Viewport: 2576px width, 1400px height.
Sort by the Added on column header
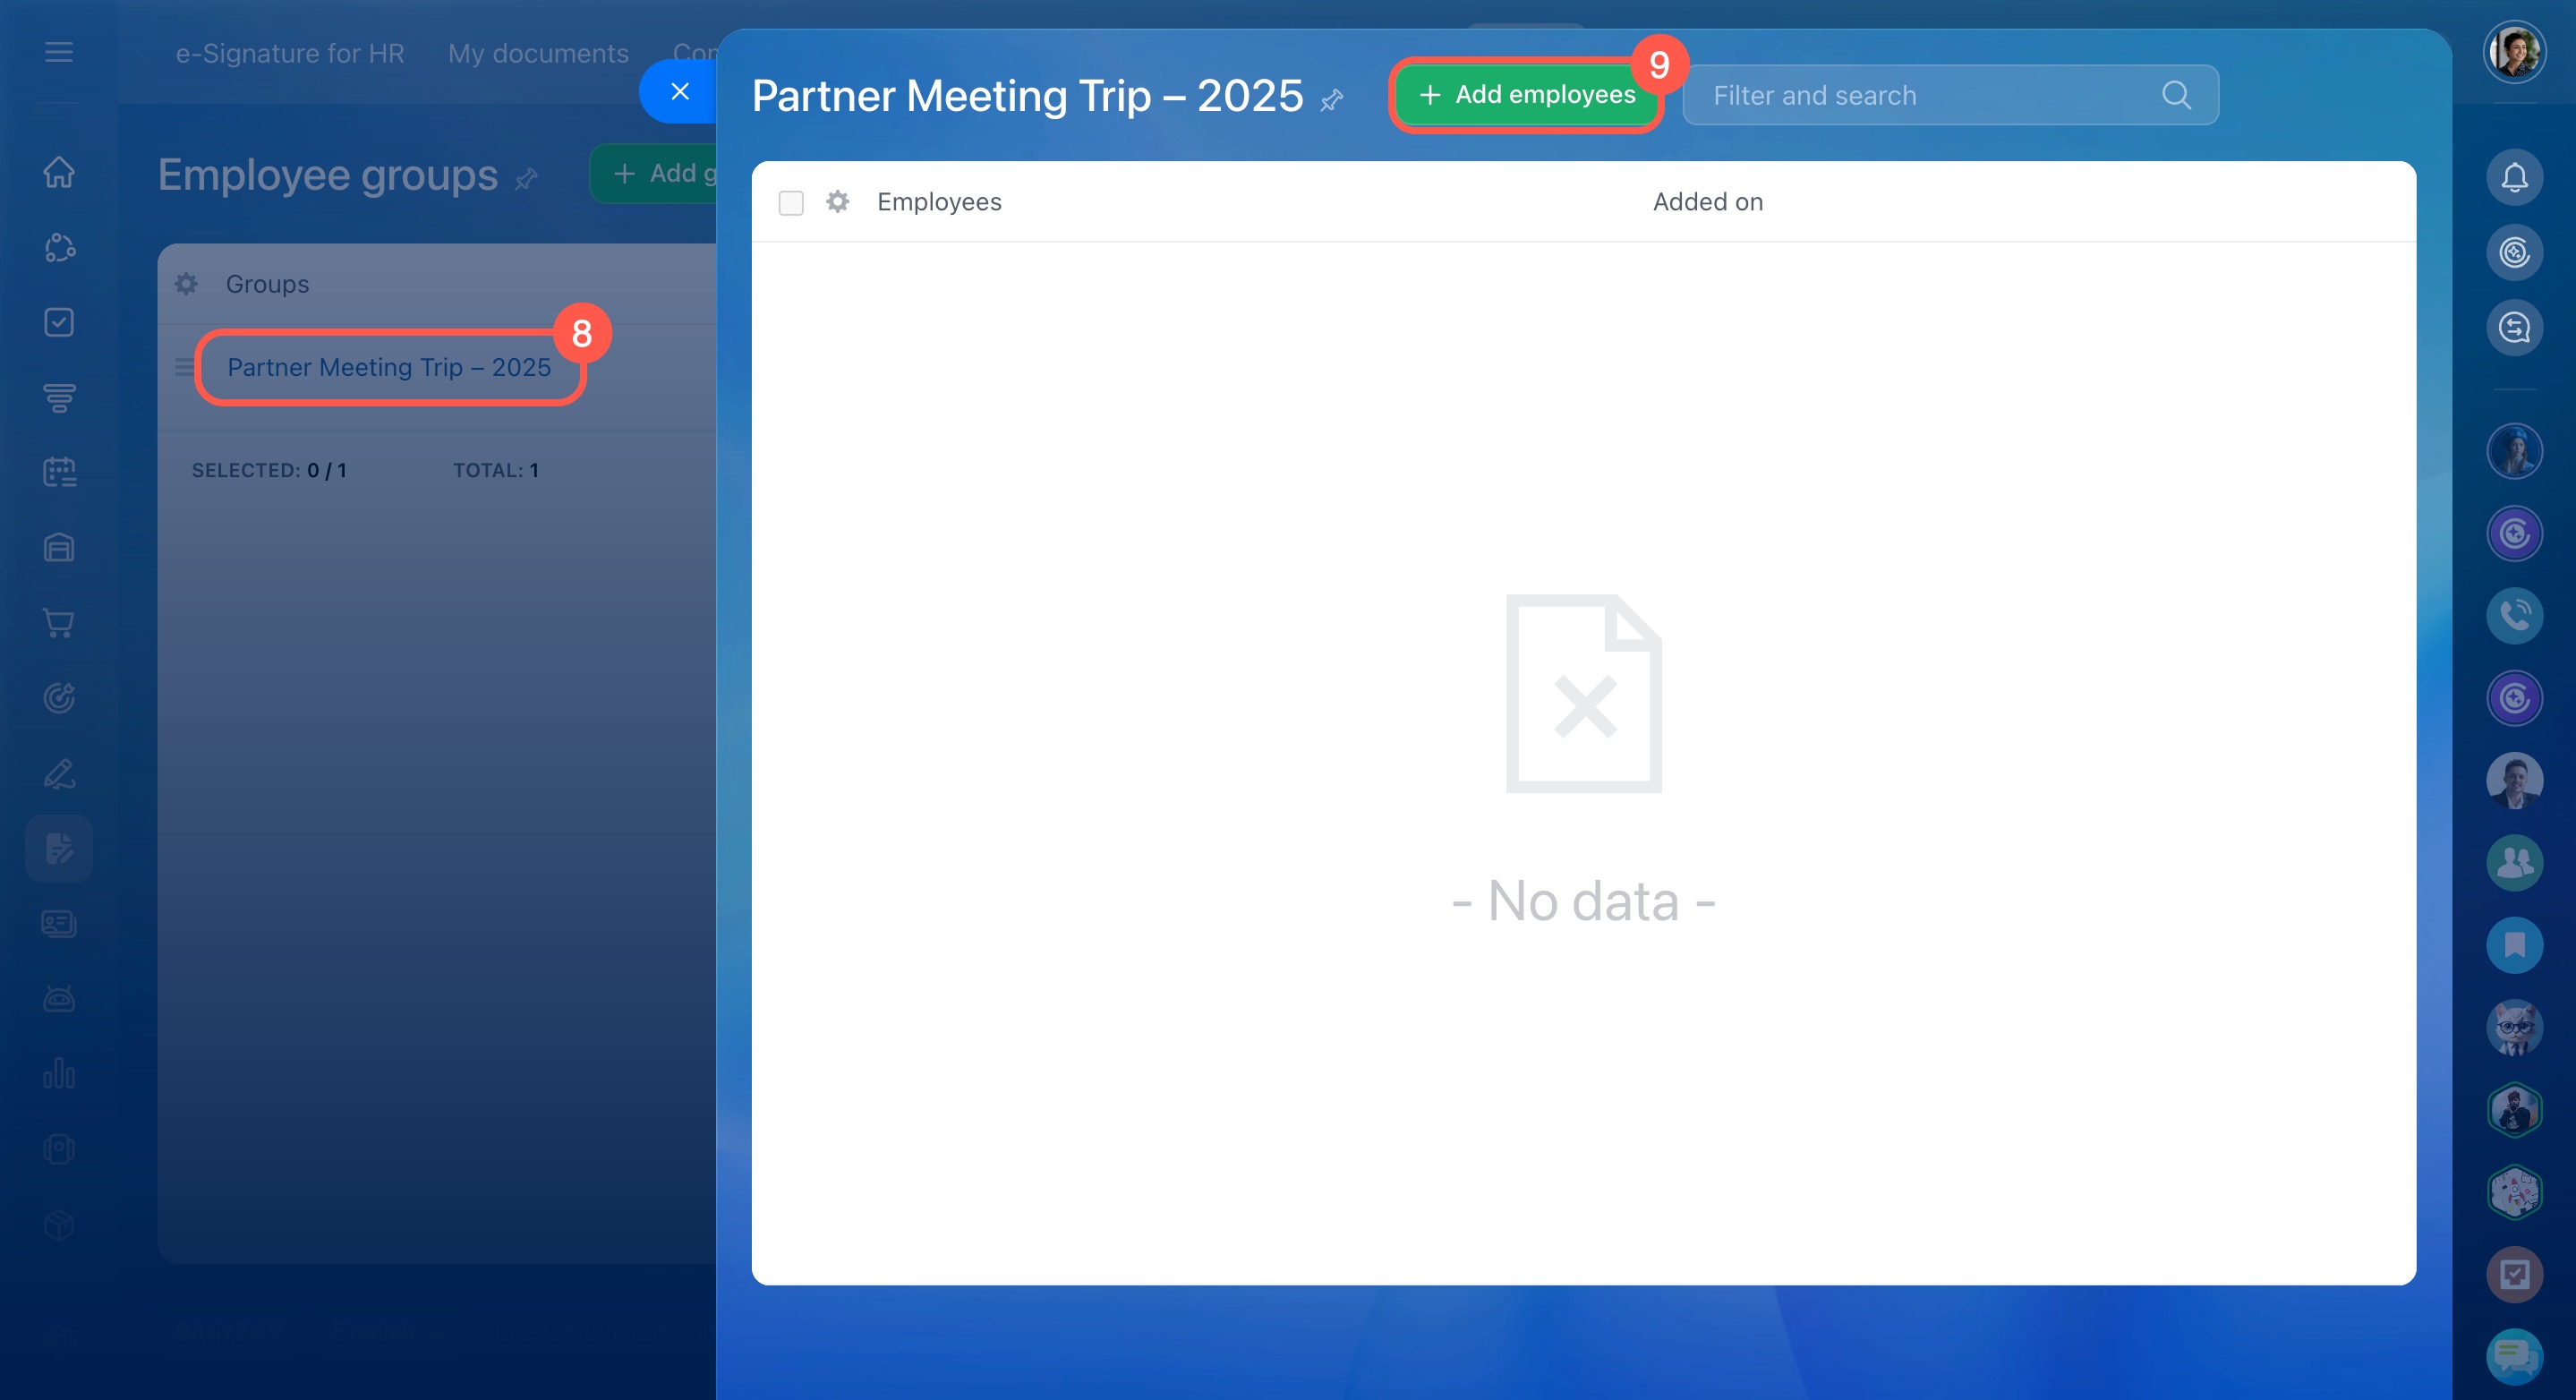[x=1708, y=202]
